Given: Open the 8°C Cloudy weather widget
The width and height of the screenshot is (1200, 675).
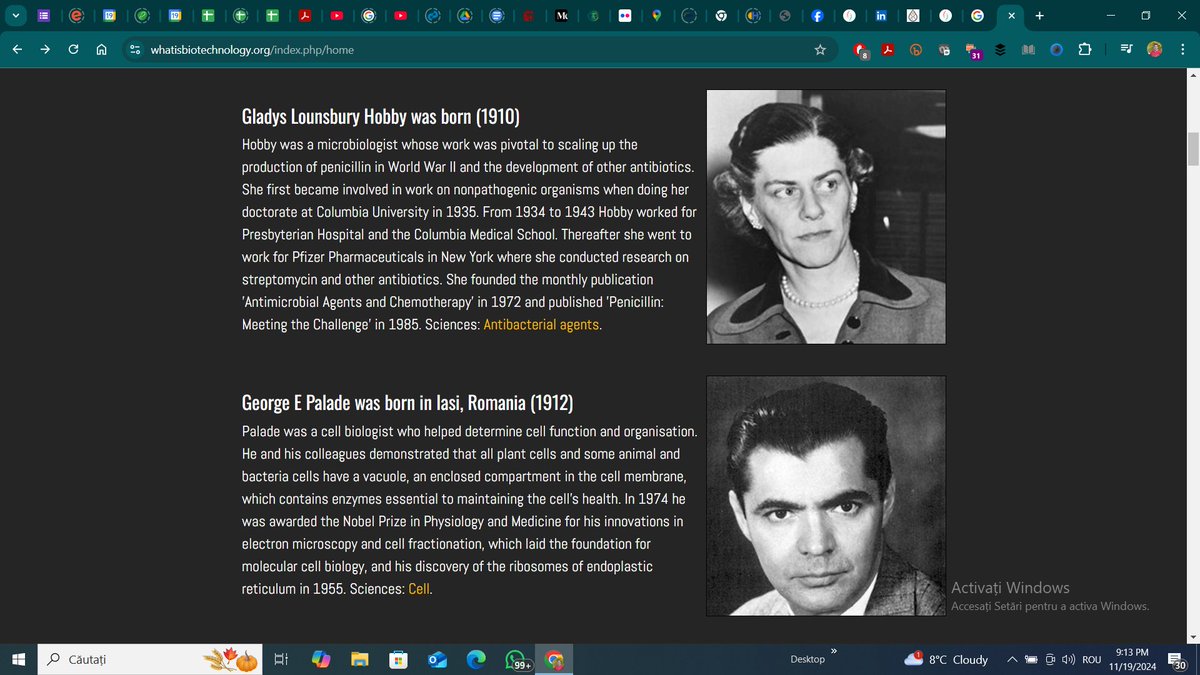Looking at the screenshot, I should pos(946,659).
